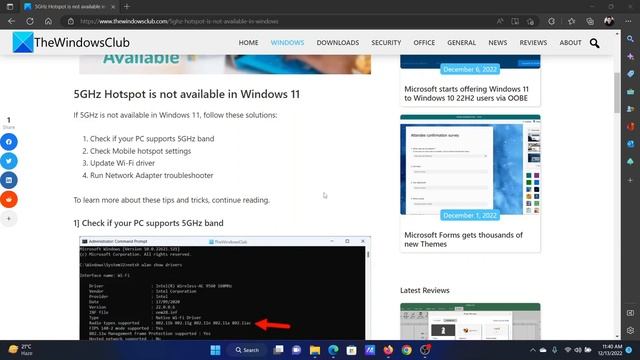Open the site search magnifier
Image resolution: width=640 pixels, height=360 pixels.
coord(594,42)
